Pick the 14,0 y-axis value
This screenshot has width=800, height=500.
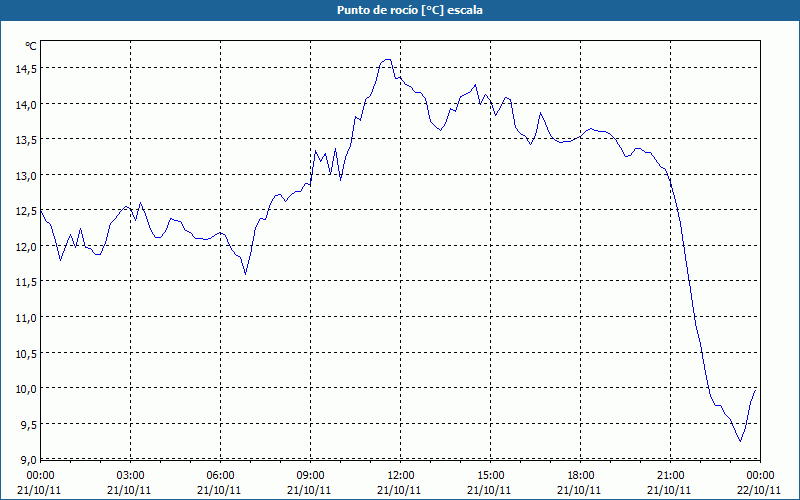(26, 104)
